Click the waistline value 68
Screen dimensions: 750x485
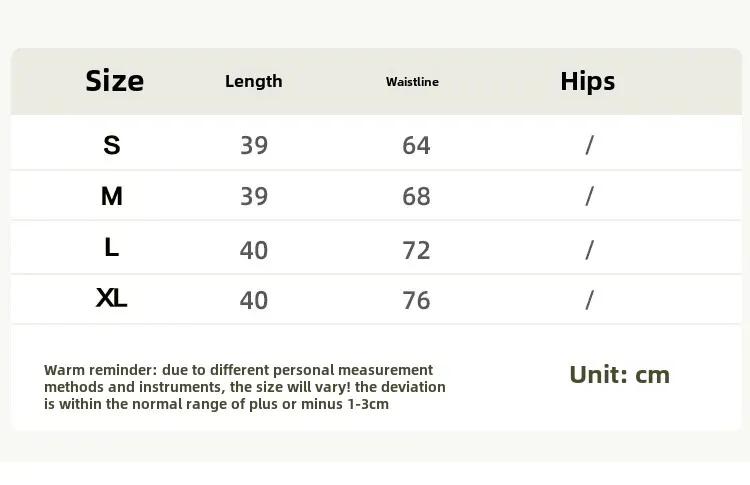[416, 196]
